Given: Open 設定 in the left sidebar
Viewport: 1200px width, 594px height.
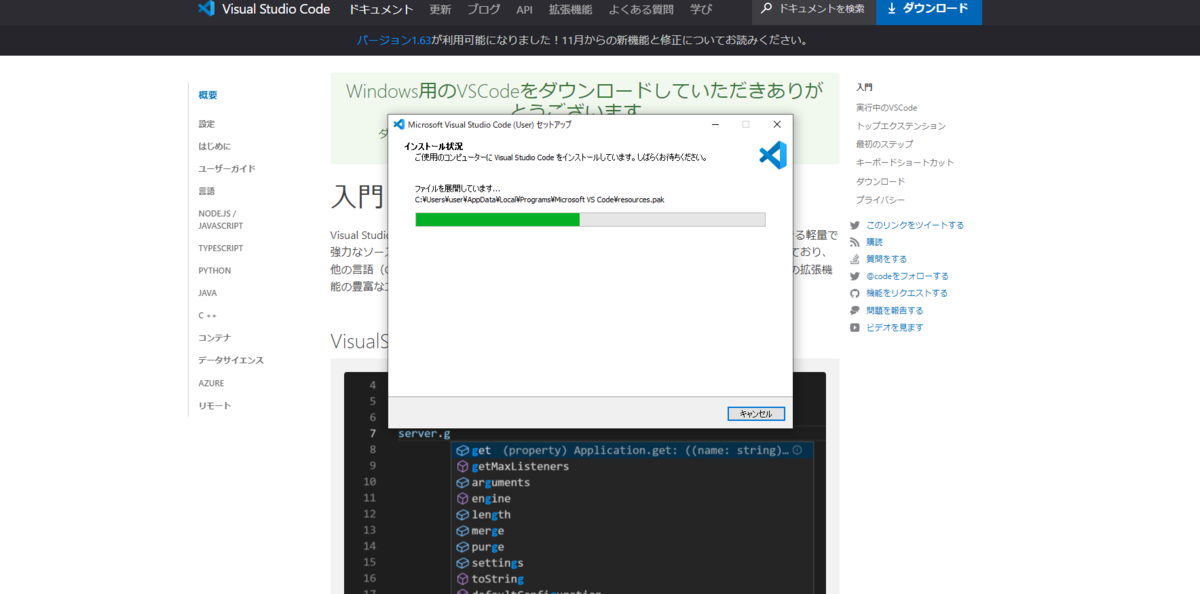Looking at the screenshot, I should point(207,124).
